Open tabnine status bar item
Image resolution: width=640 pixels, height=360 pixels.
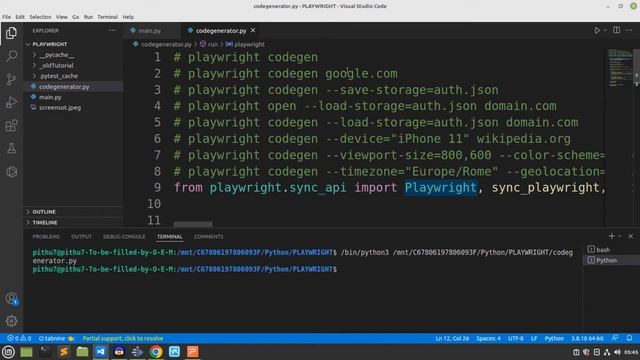click(x=56, y=338)
